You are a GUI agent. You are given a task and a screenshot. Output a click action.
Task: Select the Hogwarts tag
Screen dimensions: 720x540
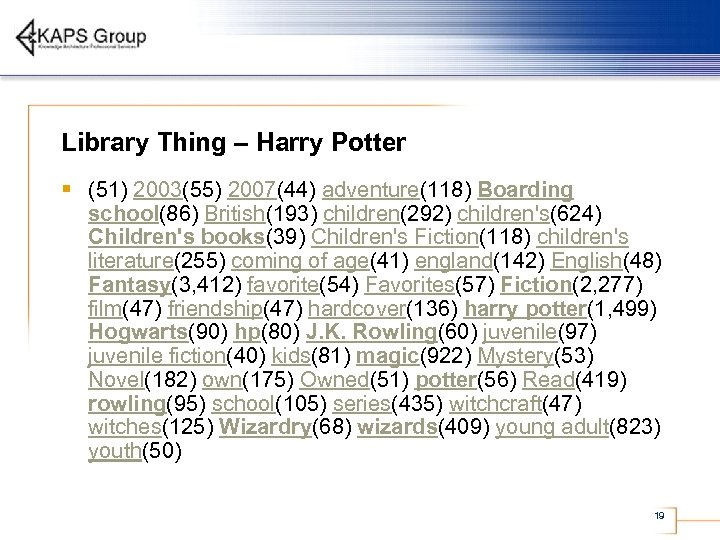click(138, 332)
